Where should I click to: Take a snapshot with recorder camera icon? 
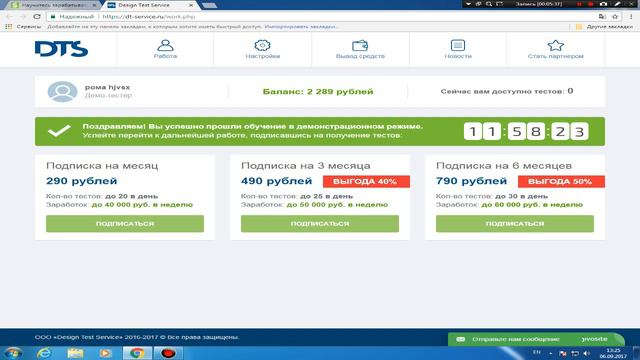click(604, 4)
